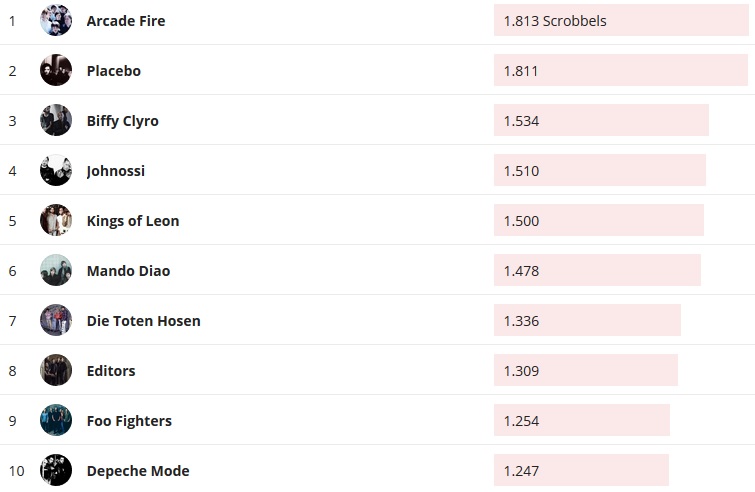755x492 pixels.
Task: Click the Kings of Leon avatar image
Action: pos(56,221)
